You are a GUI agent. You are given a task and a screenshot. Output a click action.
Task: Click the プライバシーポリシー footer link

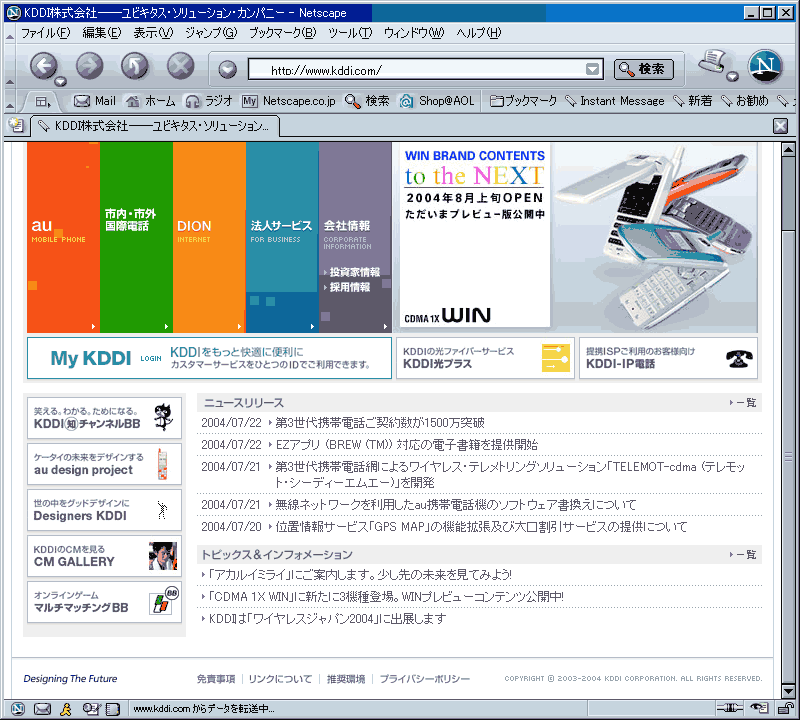click(424, 679)
